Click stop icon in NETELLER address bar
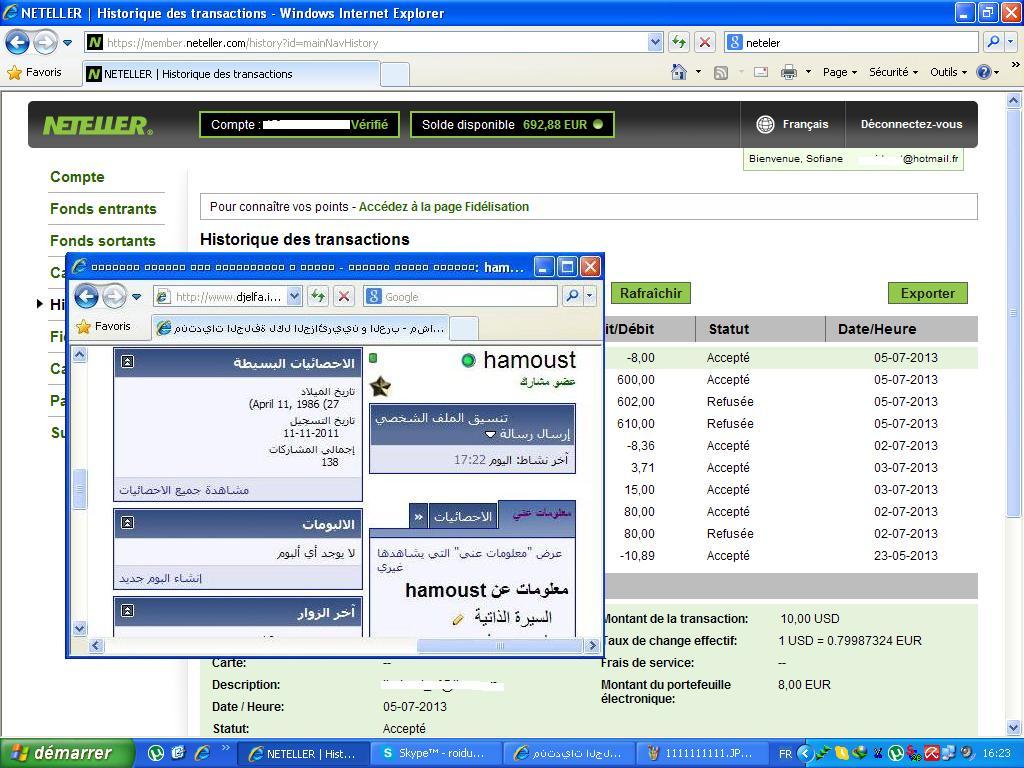This screenshot has width=1024, height=768. coord(705,42)
